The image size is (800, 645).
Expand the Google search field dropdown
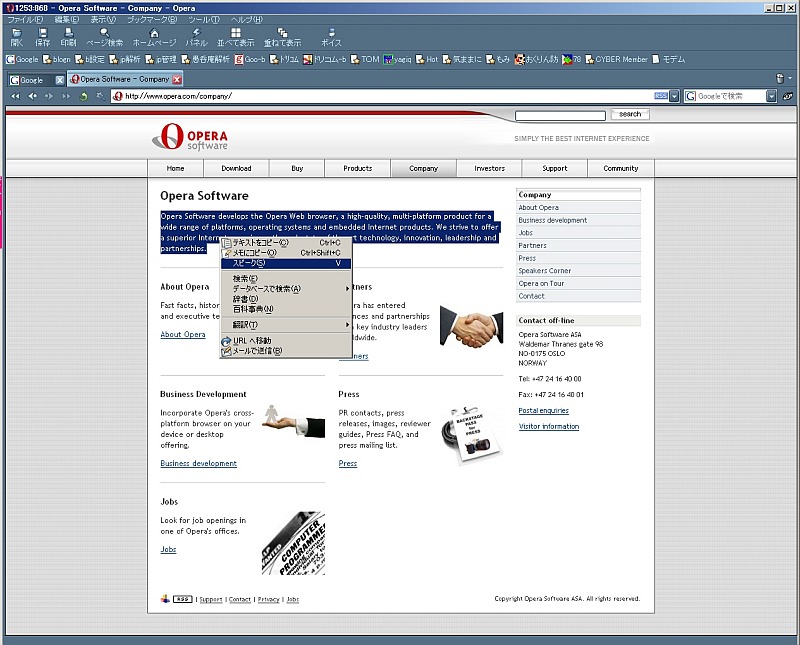pyautogui.click(x=771, y=96)
